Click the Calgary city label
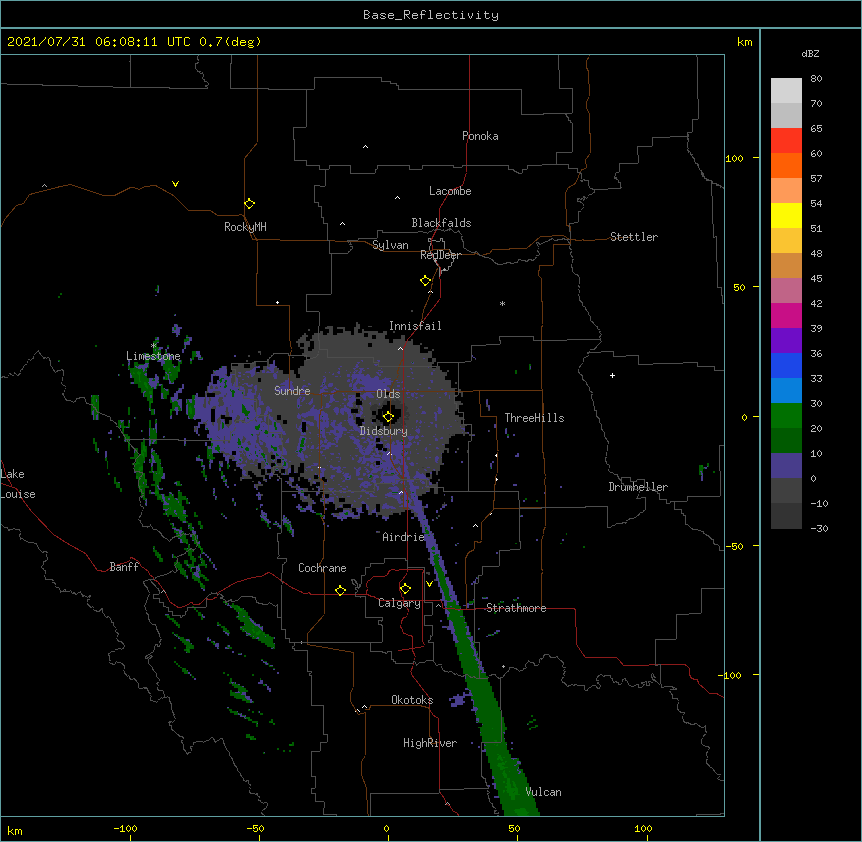 (400, 603)
